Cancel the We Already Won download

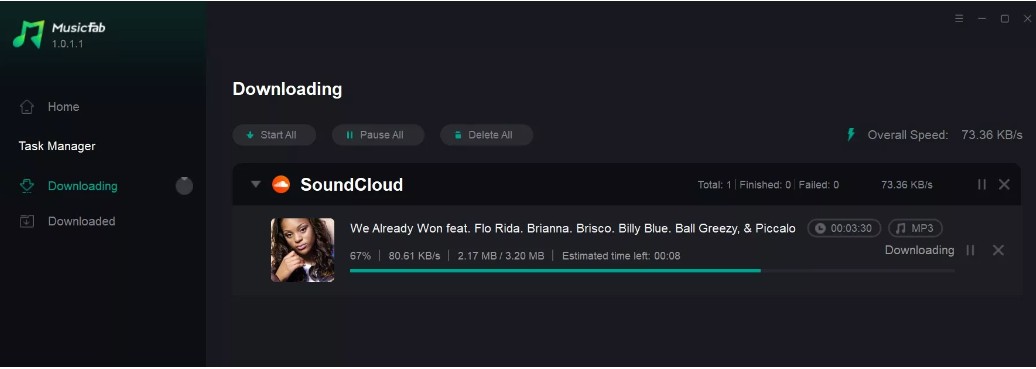pos(998,250)
